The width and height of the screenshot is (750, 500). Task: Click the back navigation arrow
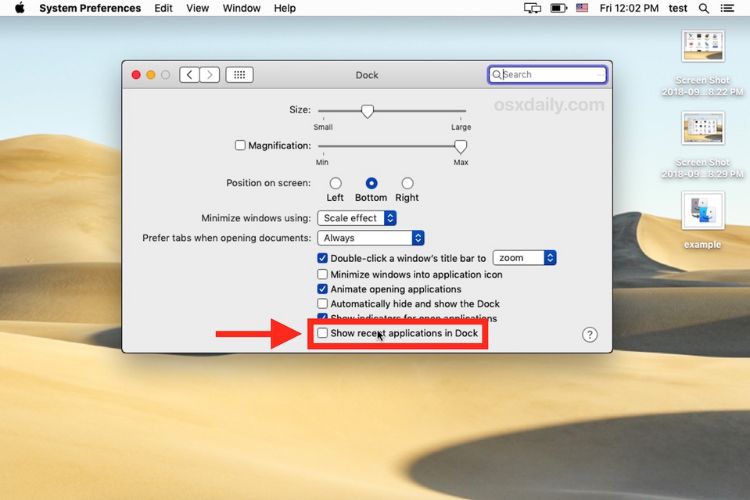point(189,75)
